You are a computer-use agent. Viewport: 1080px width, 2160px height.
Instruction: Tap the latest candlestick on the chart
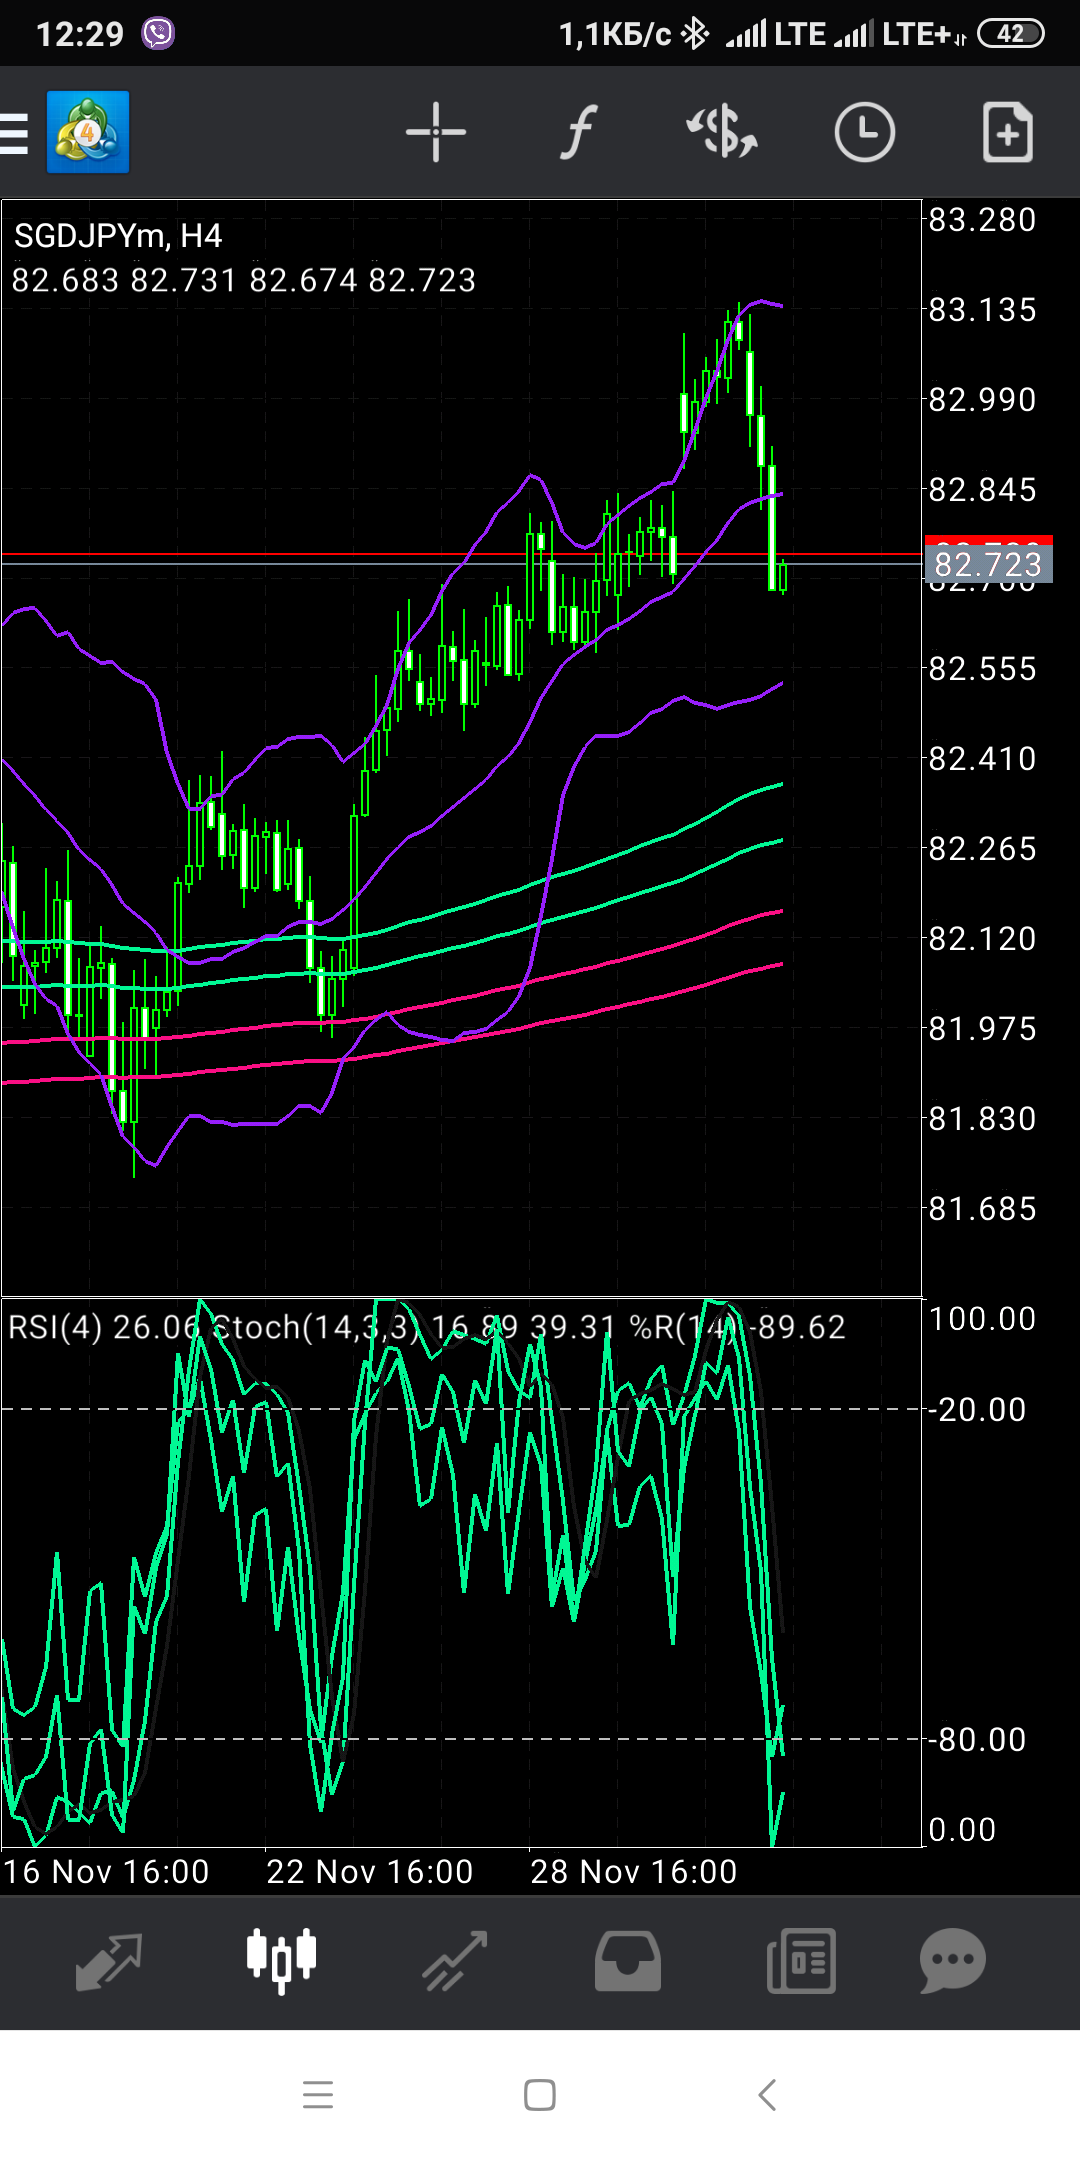point(783,577)
